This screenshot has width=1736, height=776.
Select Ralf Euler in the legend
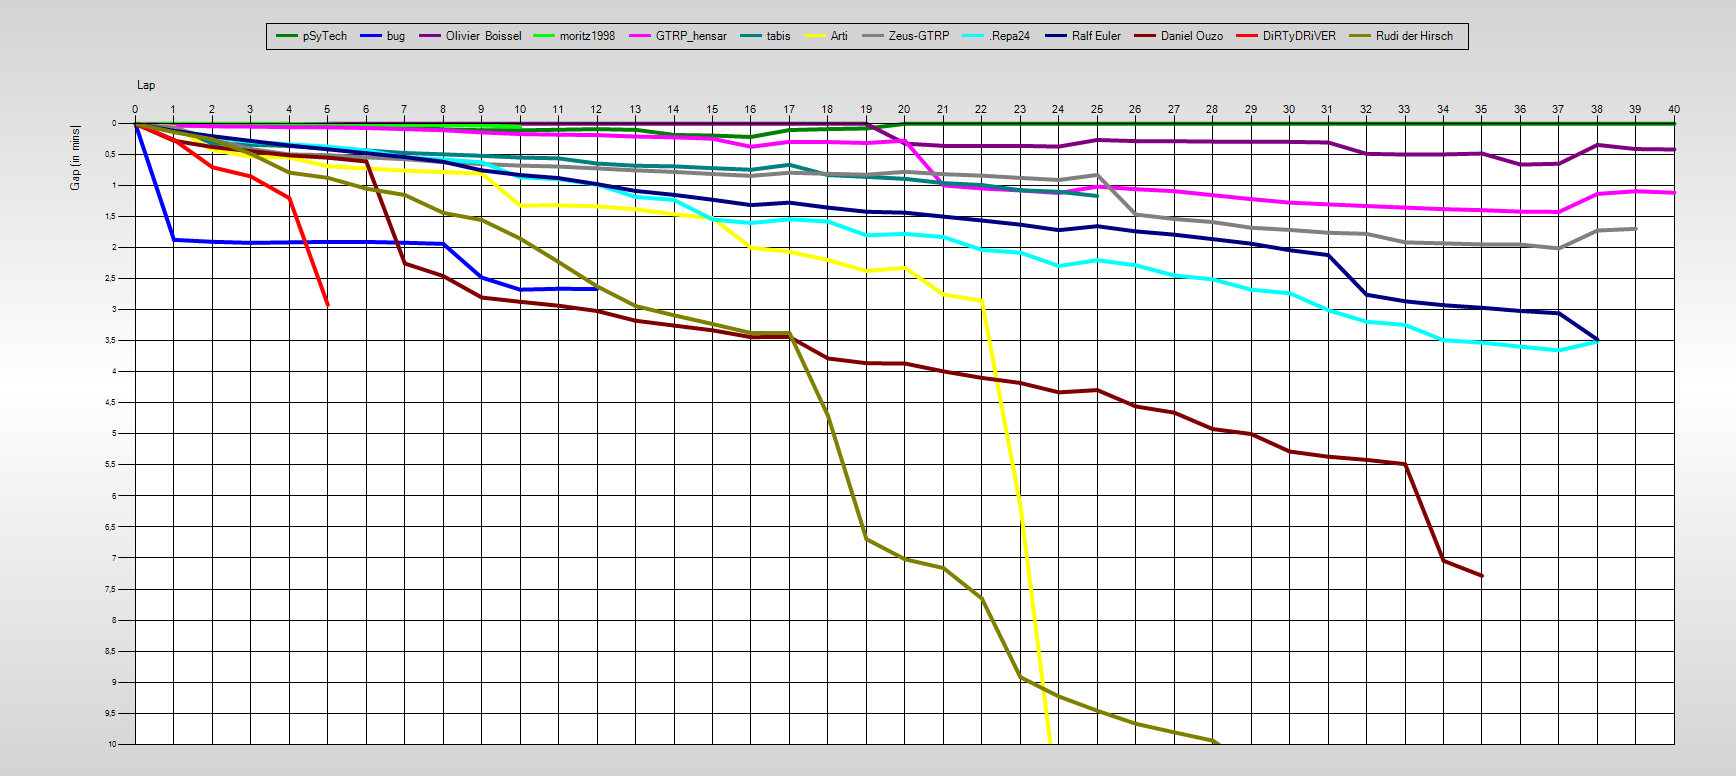click(x=1096, y=36)
